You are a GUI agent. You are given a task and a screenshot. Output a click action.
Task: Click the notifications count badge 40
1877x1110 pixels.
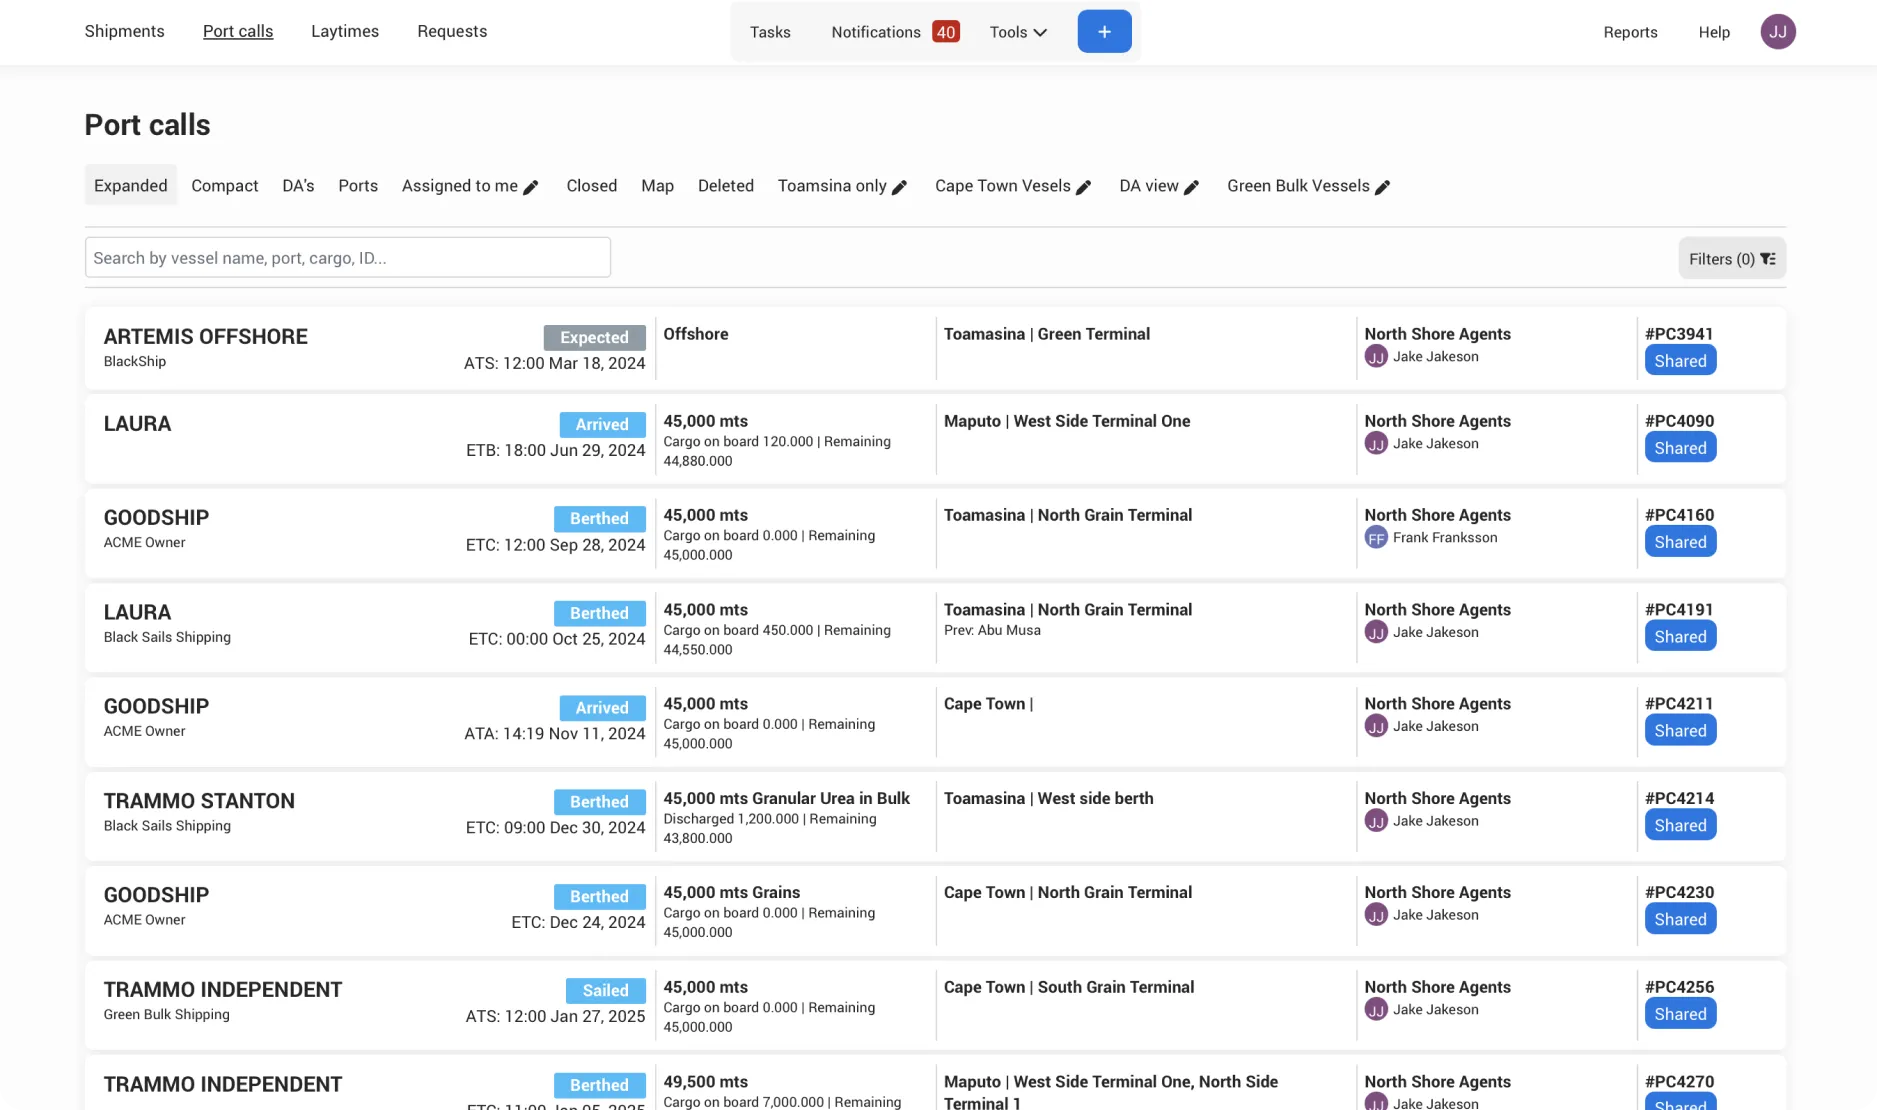pyautogui.click(x=945, y=32)
